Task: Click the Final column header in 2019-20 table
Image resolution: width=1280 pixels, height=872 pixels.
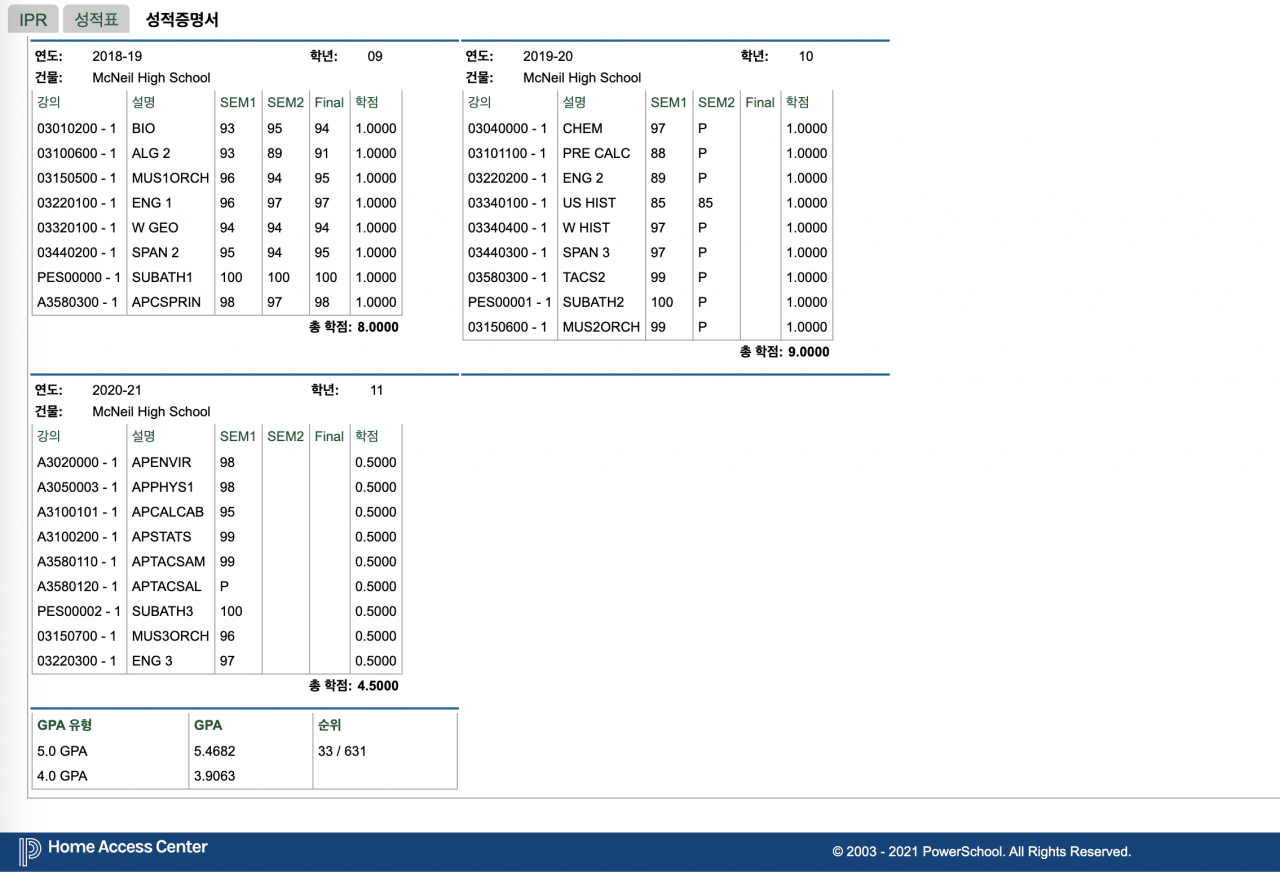Action: tap(760, 102)
